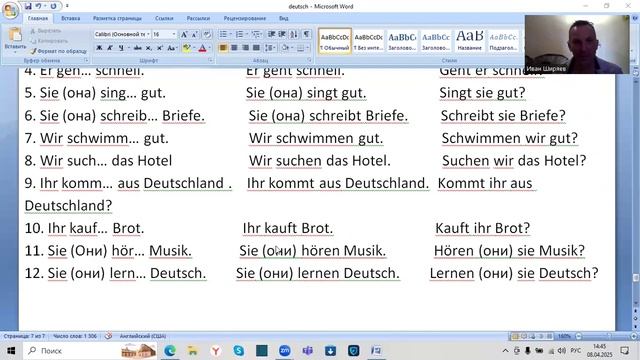Image resolution: width=640 pixels, height=360 pixels.
Task: Click the spelling check icon in status bar
Action: coord(108,336)
